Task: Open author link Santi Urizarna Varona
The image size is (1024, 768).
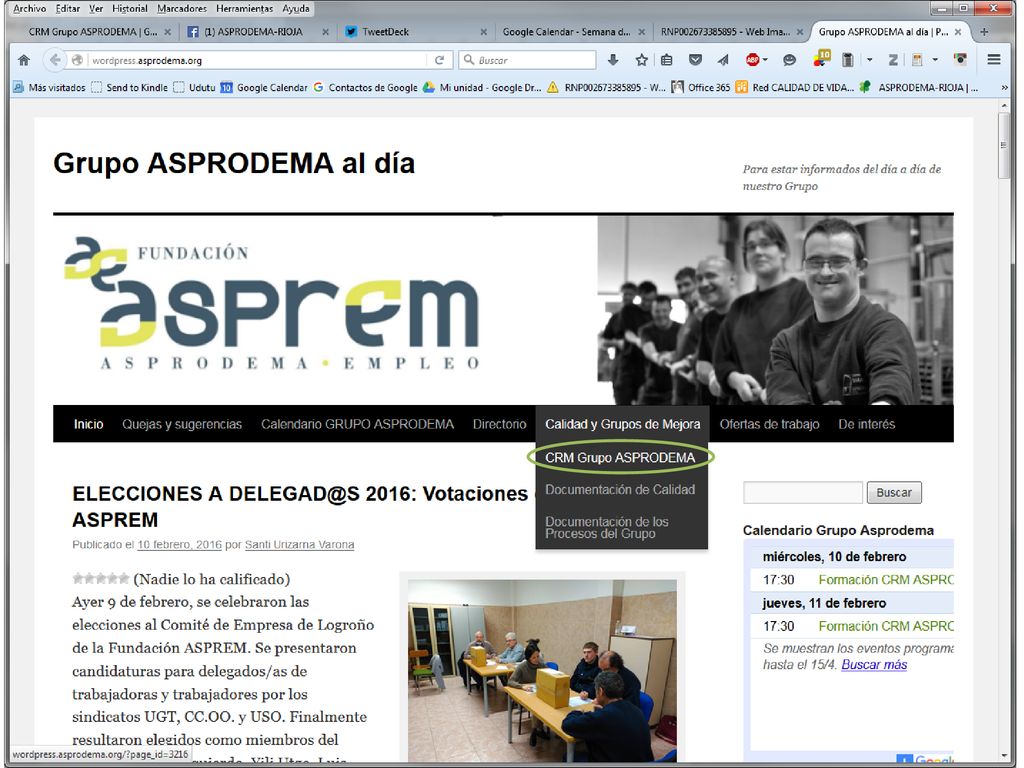Action: (300, 545)
